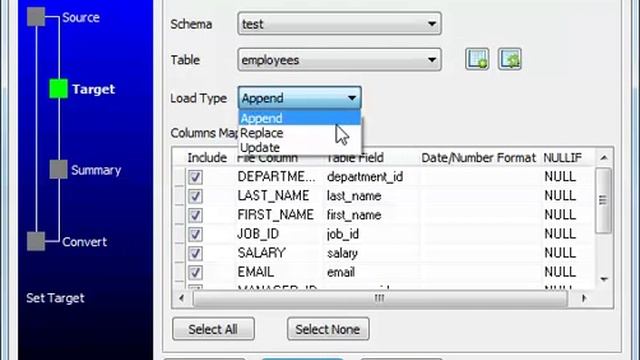This screenshot has height=360, width=640.
Task: Click the second table icon beside employees dropdown
Action: pyautogui.click(x=510, y=59)
